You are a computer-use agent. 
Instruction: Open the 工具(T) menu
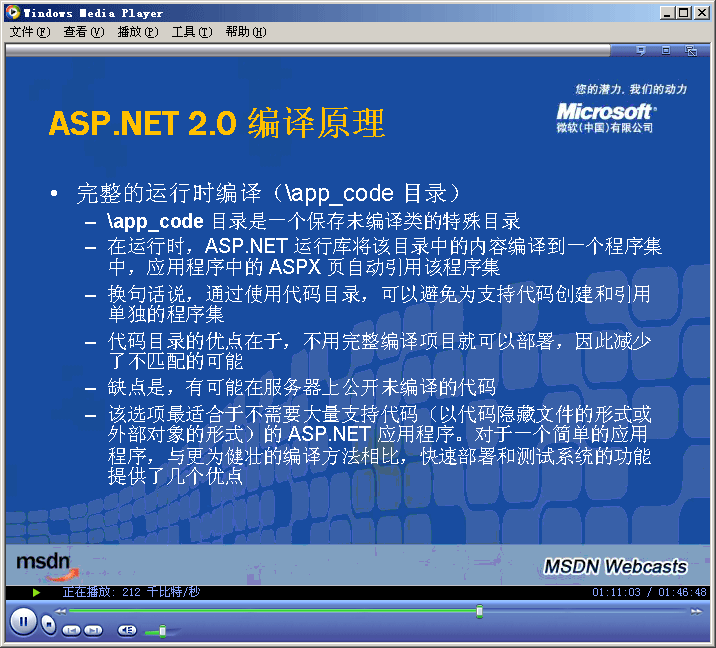click(x=192, y=32)
